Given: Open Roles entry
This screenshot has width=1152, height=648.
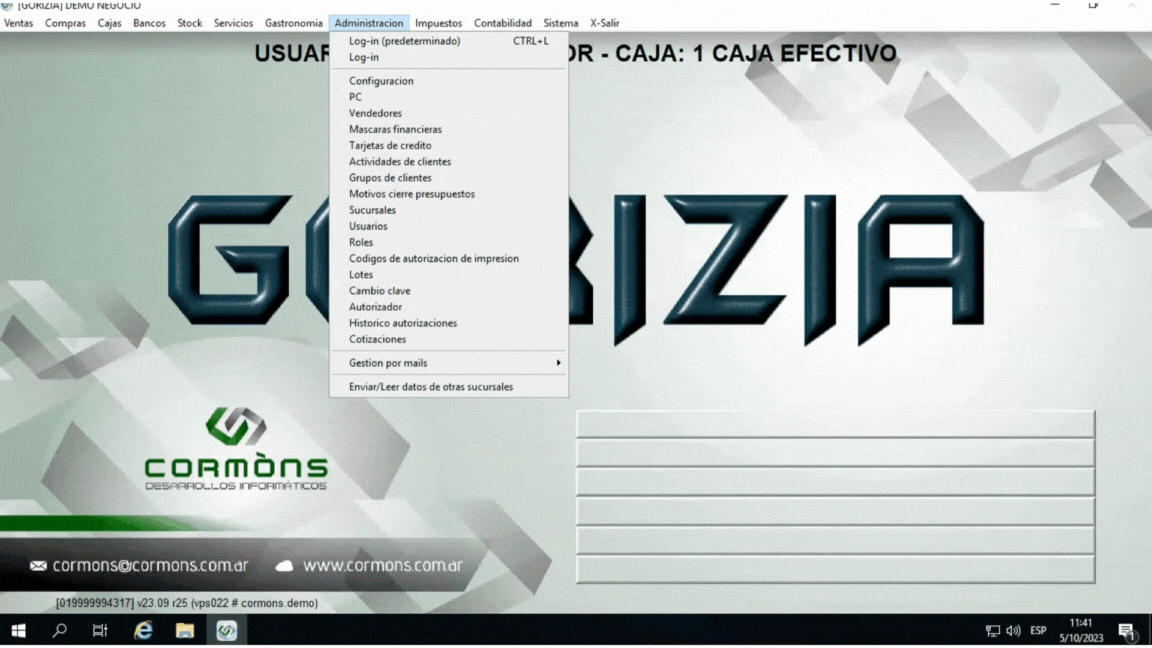Looking at the screenshot, I should click(449, 242).
